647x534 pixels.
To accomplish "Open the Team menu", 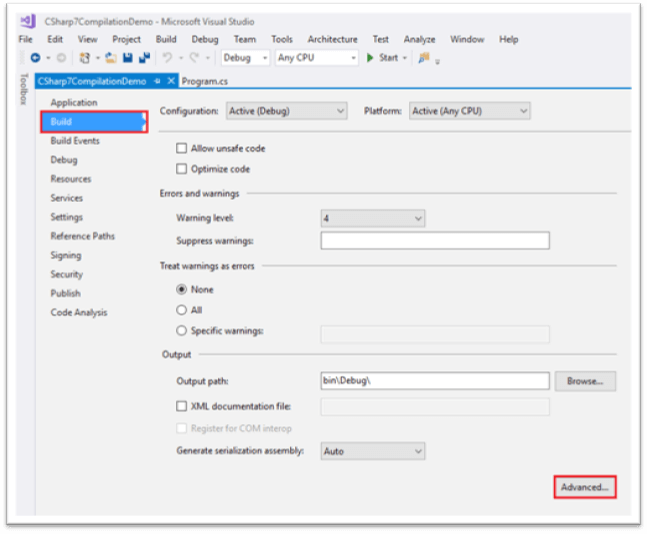I will tap(245, 39).
